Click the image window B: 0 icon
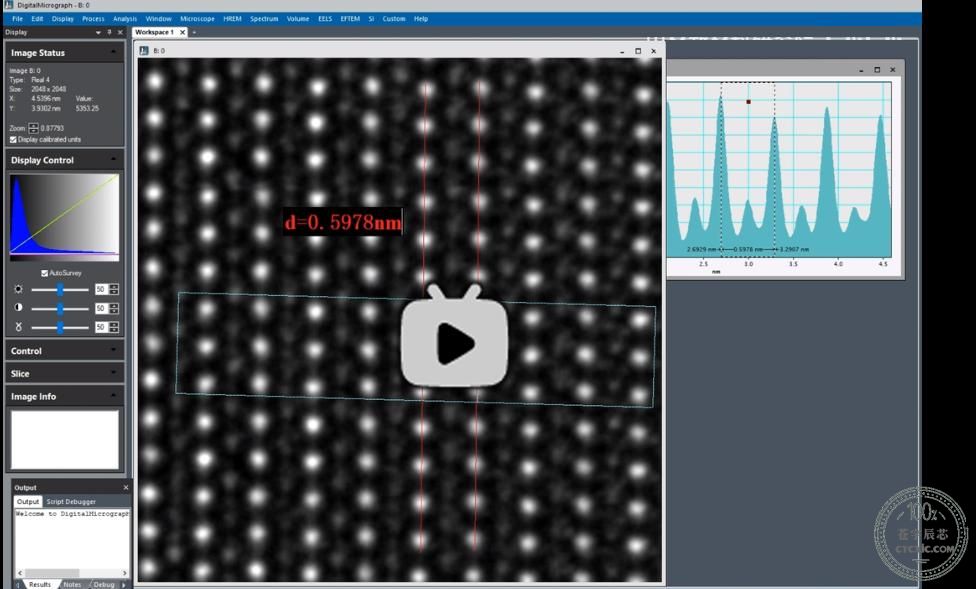Viewport: 976px width, 589px height. 144,51
